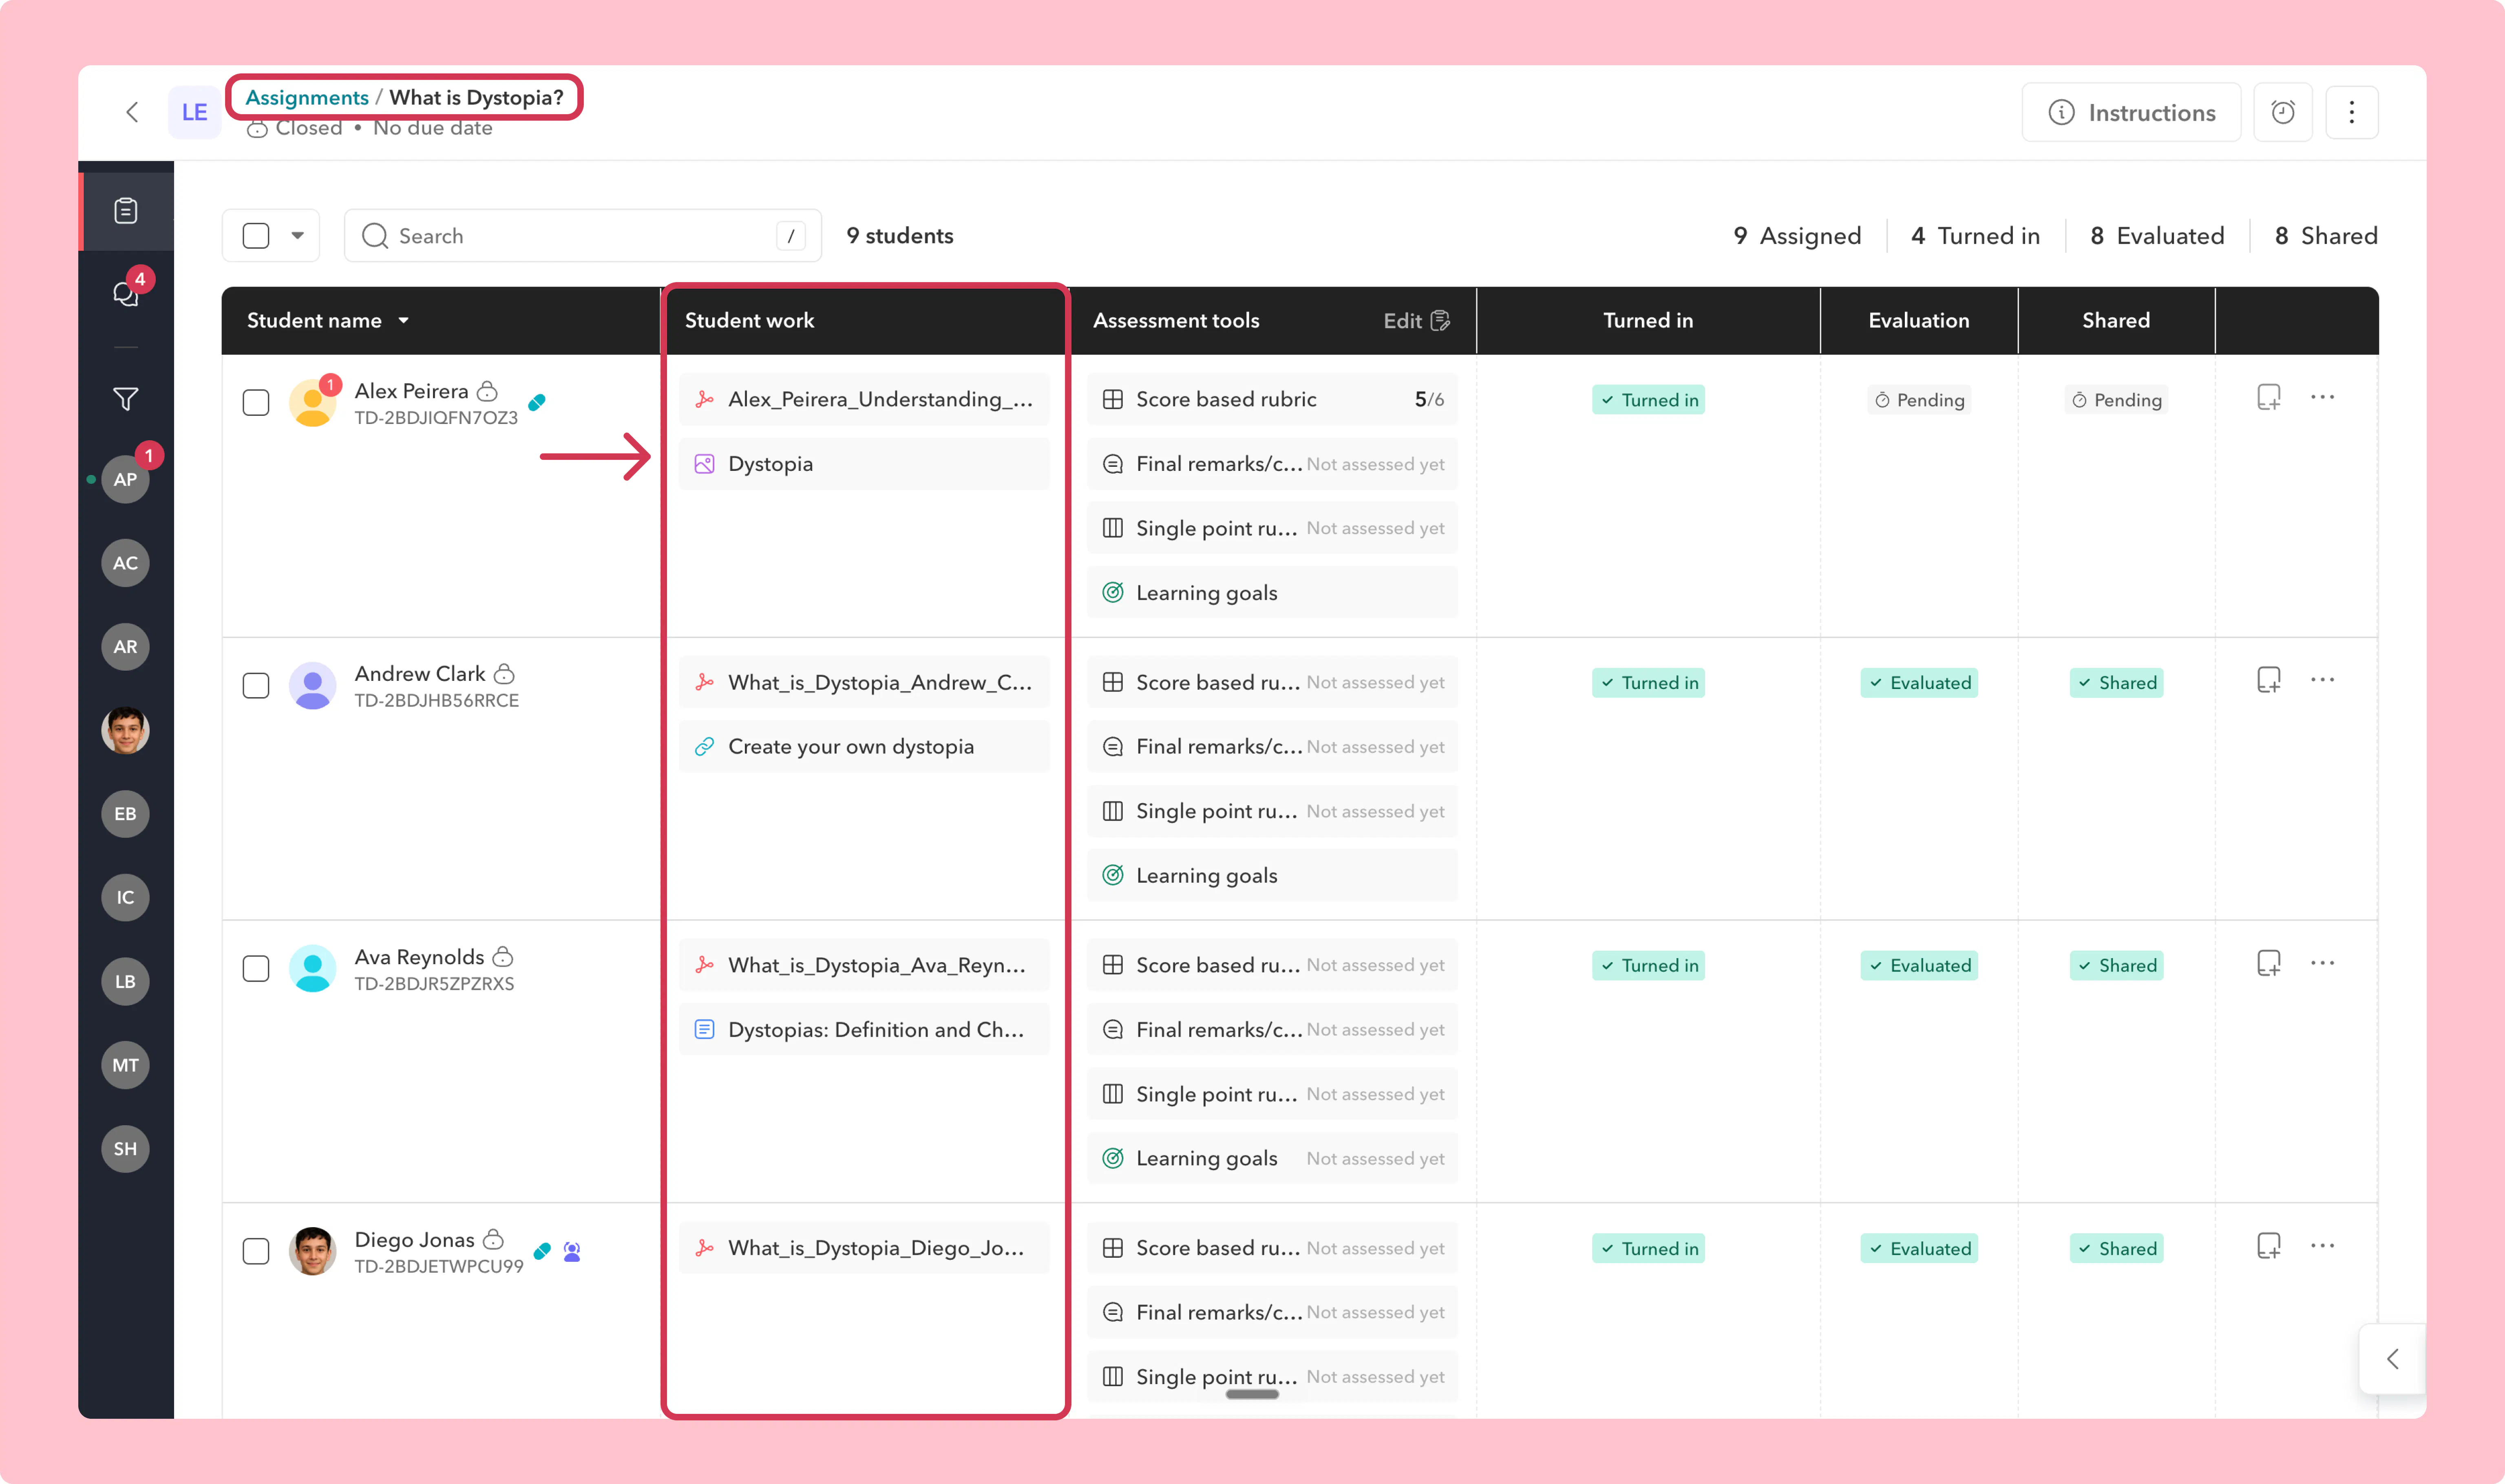
Task: Open comments sidebar icon with 4 badge
Action: coord(126,293)
